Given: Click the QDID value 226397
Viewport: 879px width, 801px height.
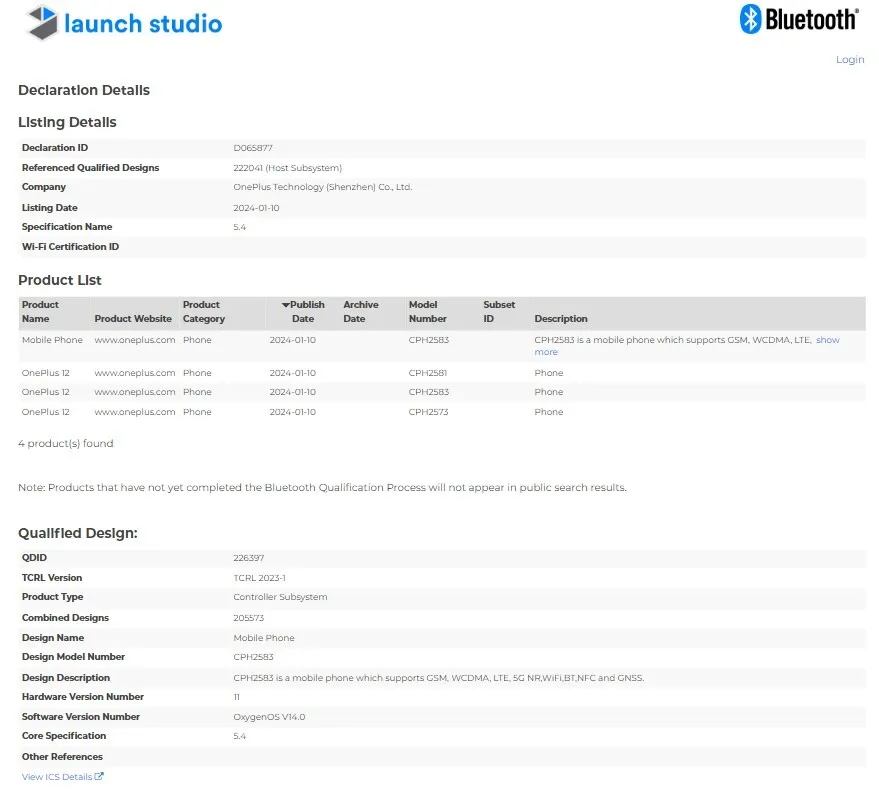Looking at the screenshot, I should click(248, 558).
